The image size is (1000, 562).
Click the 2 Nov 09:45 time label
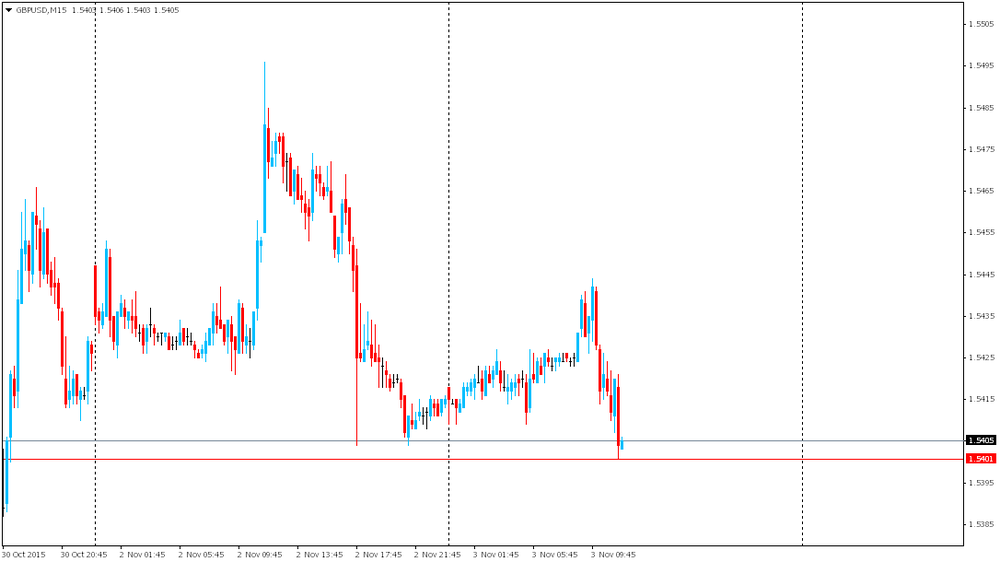(x=260, y=554)
